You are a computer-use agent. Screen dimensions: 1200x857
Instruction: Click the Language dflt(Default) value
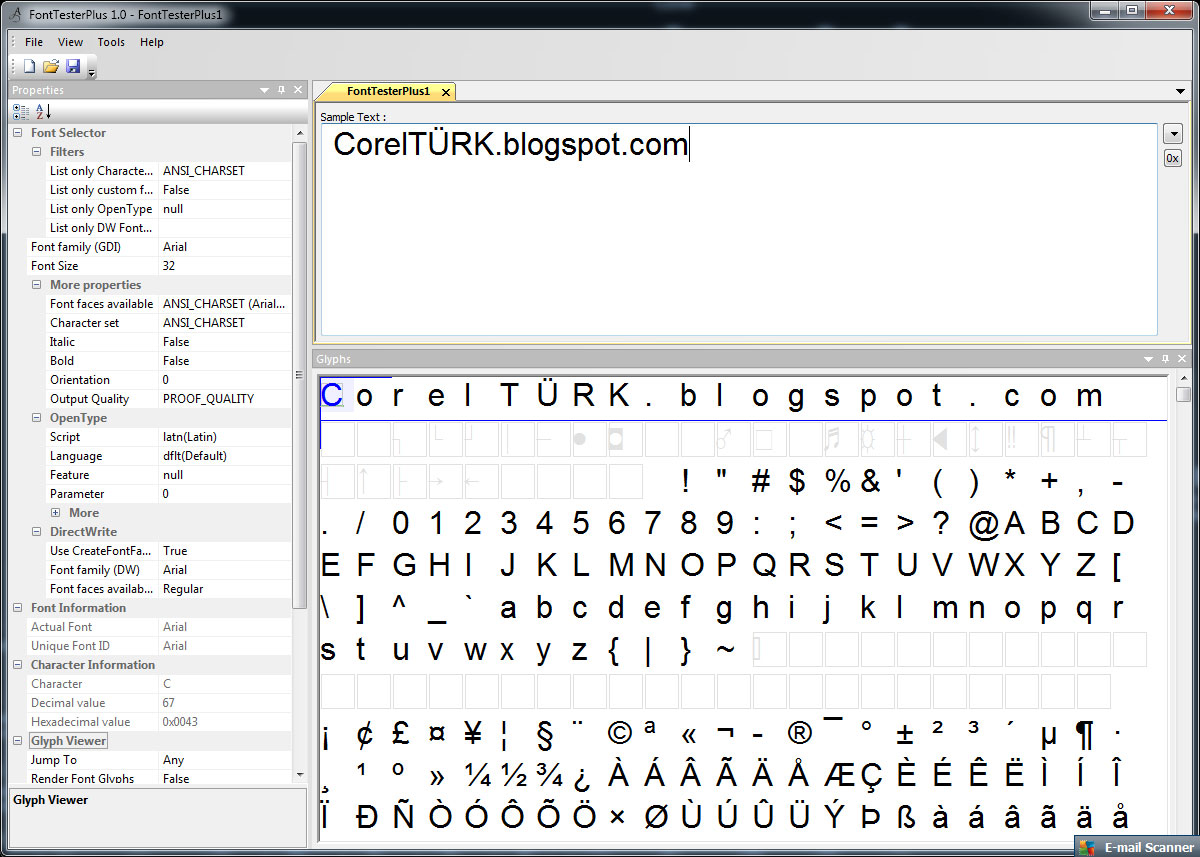225,456
